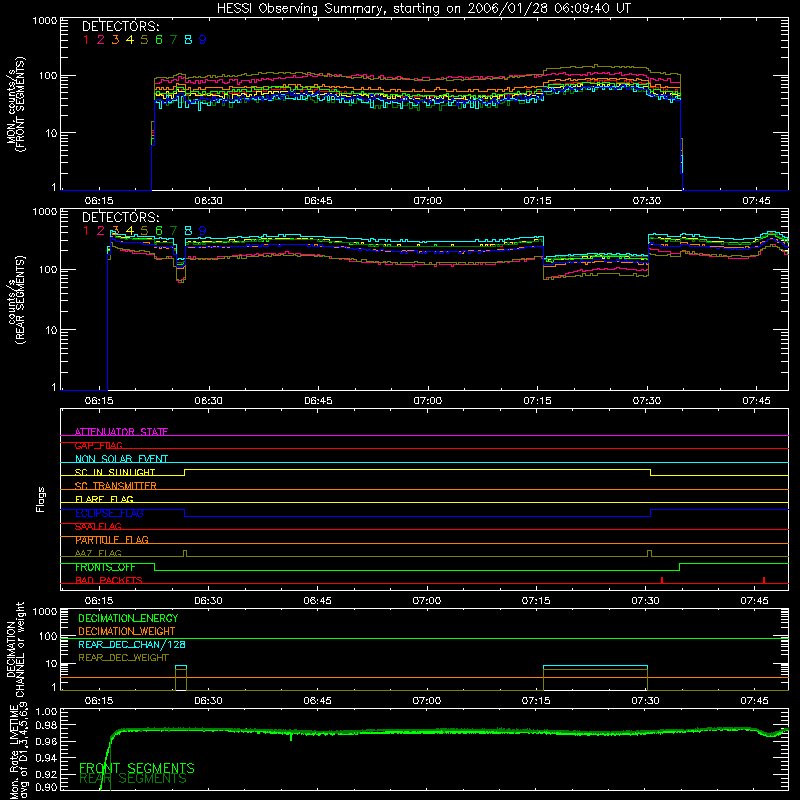This screenshot has width=800, height=800.
Task: Click the PARTICLE_FLAG label
Action: 112,540
